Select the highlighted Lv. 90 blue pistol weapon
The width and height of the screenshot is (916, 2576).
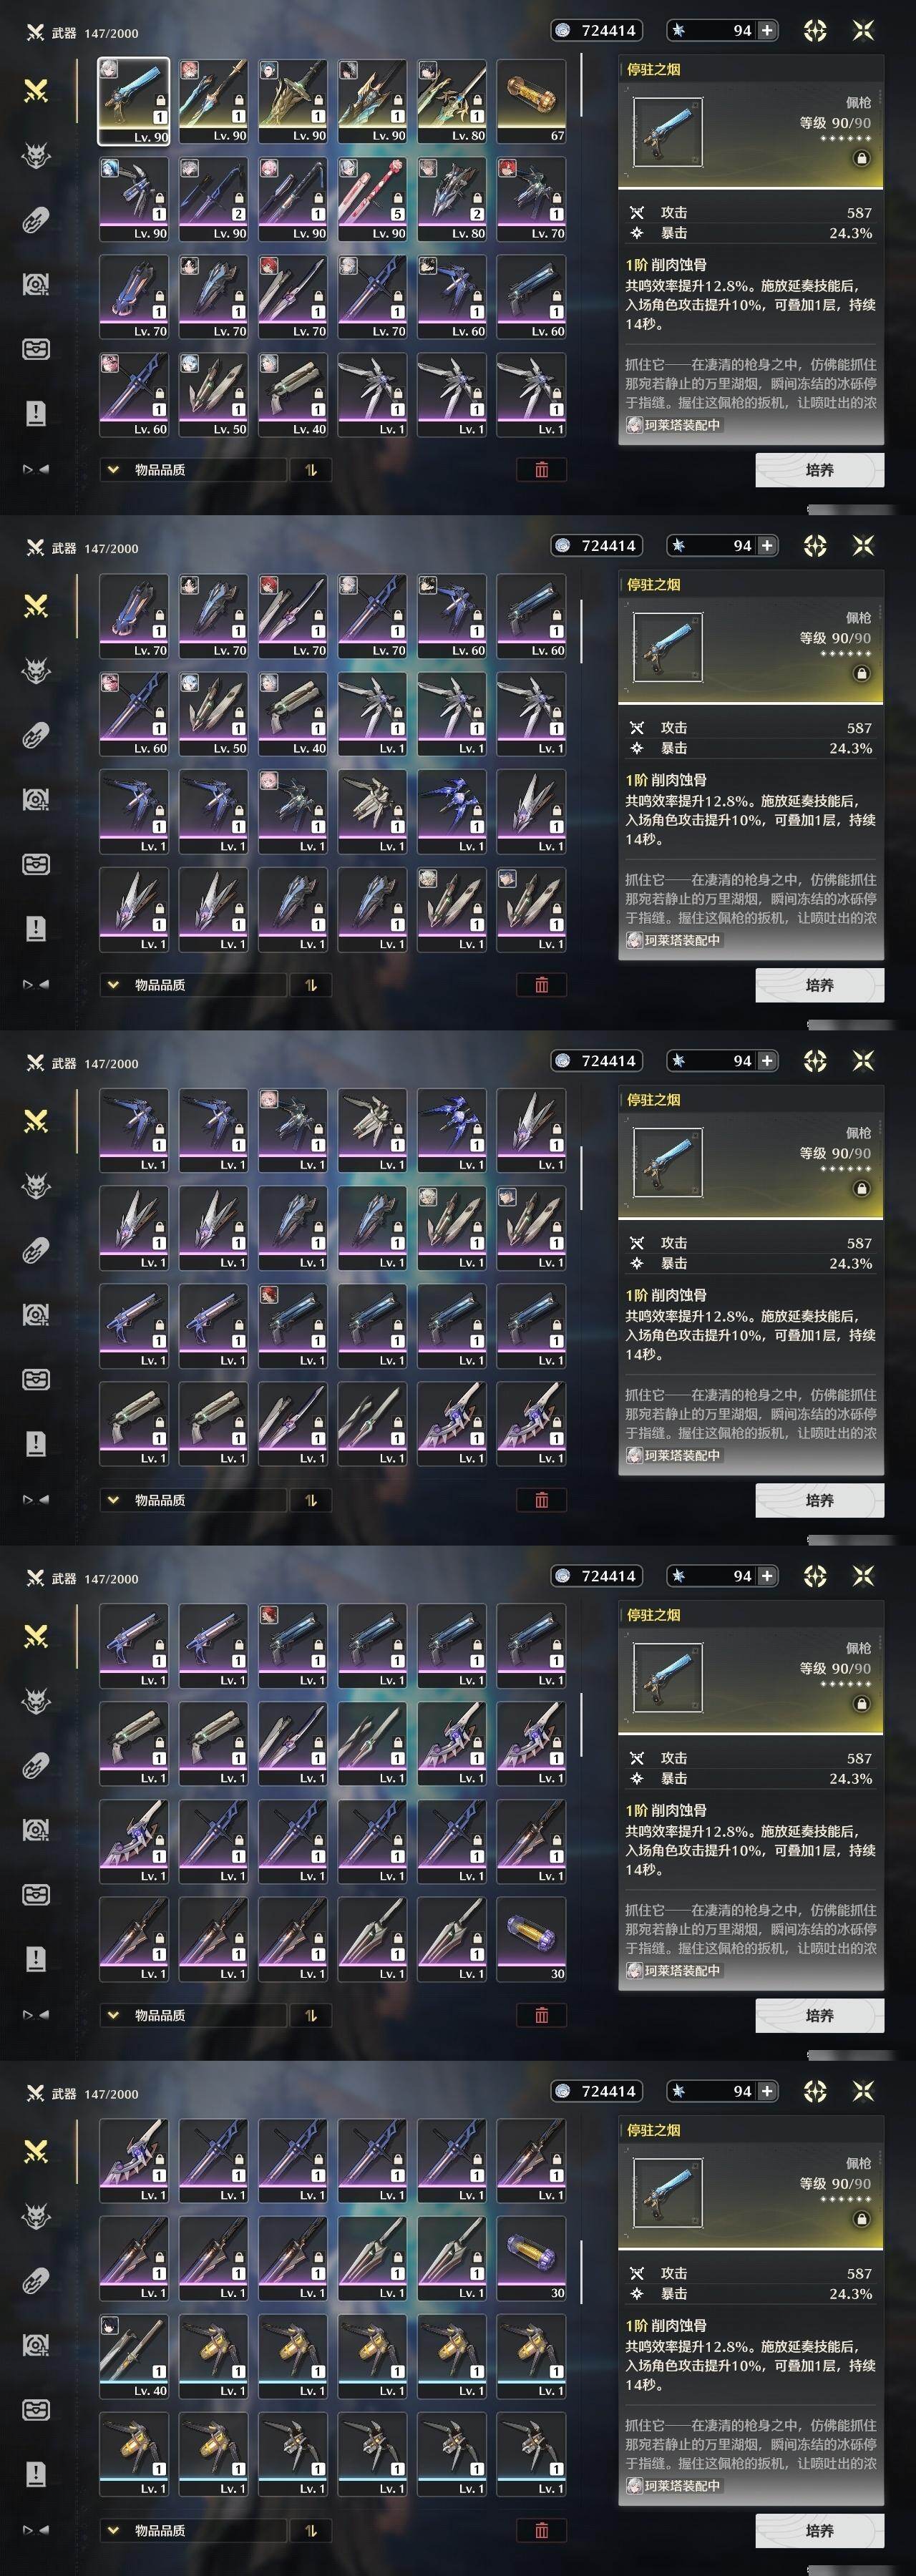pos(133,101)
